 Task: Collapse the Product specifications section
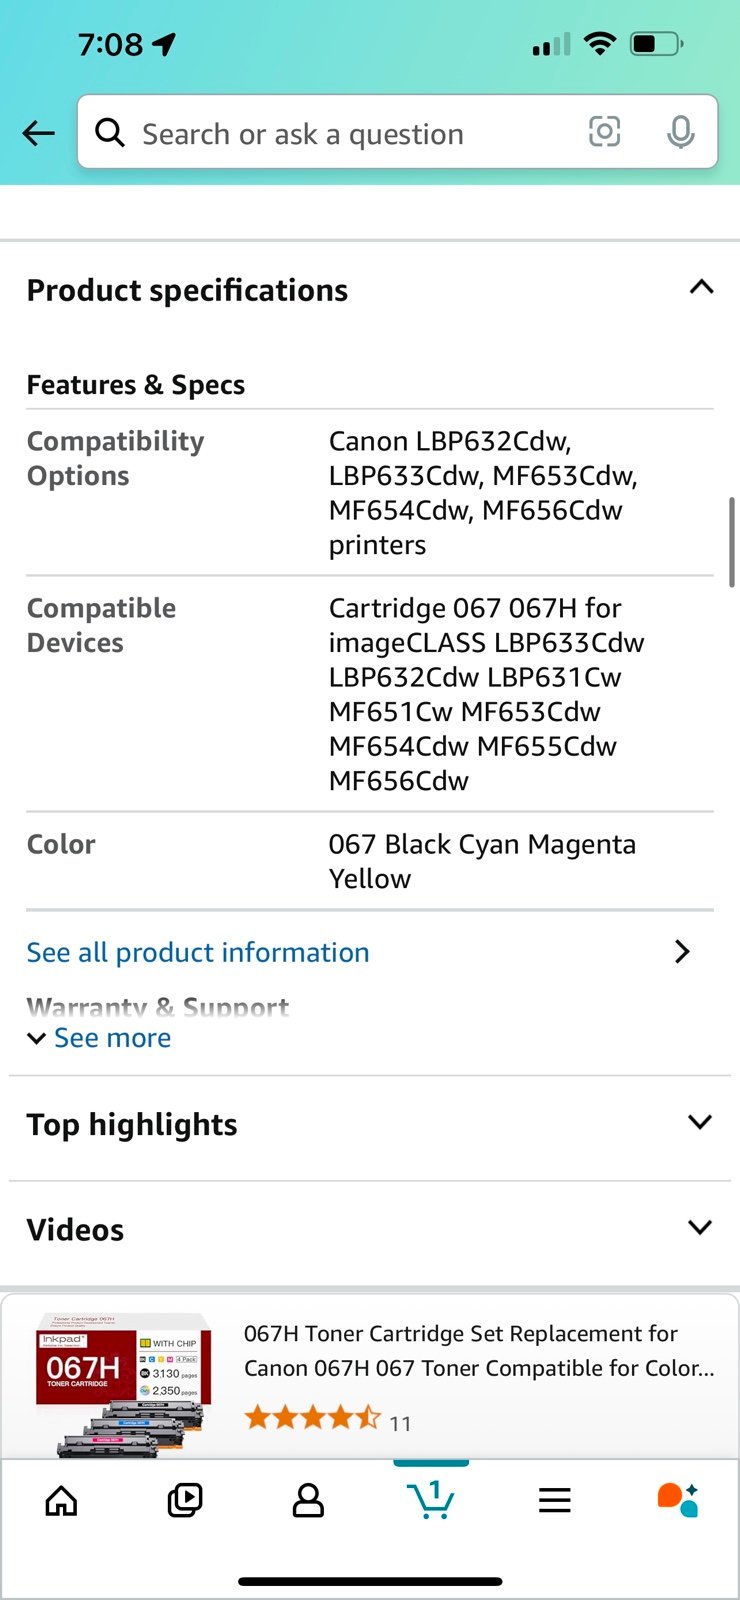pyautogui.click(x=701, y=288)
